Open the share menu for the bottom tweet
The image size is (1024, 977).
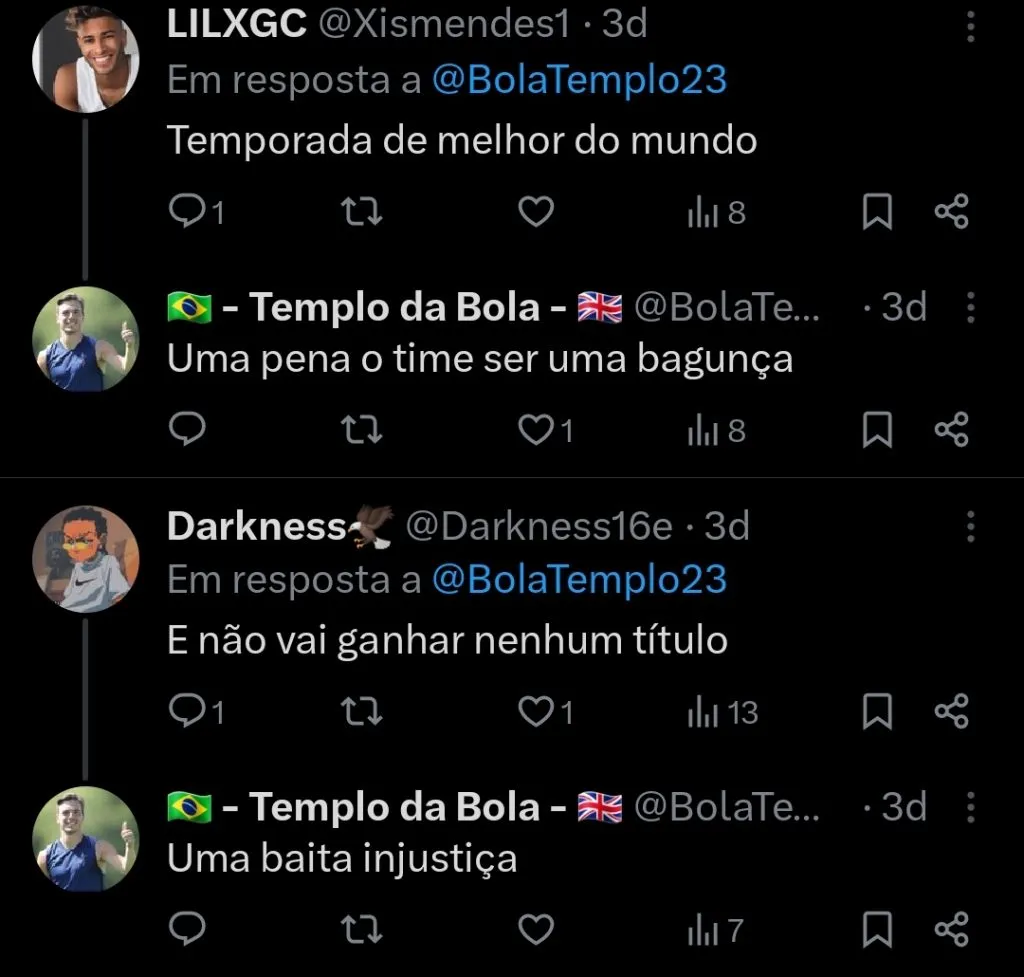point(950,929)
